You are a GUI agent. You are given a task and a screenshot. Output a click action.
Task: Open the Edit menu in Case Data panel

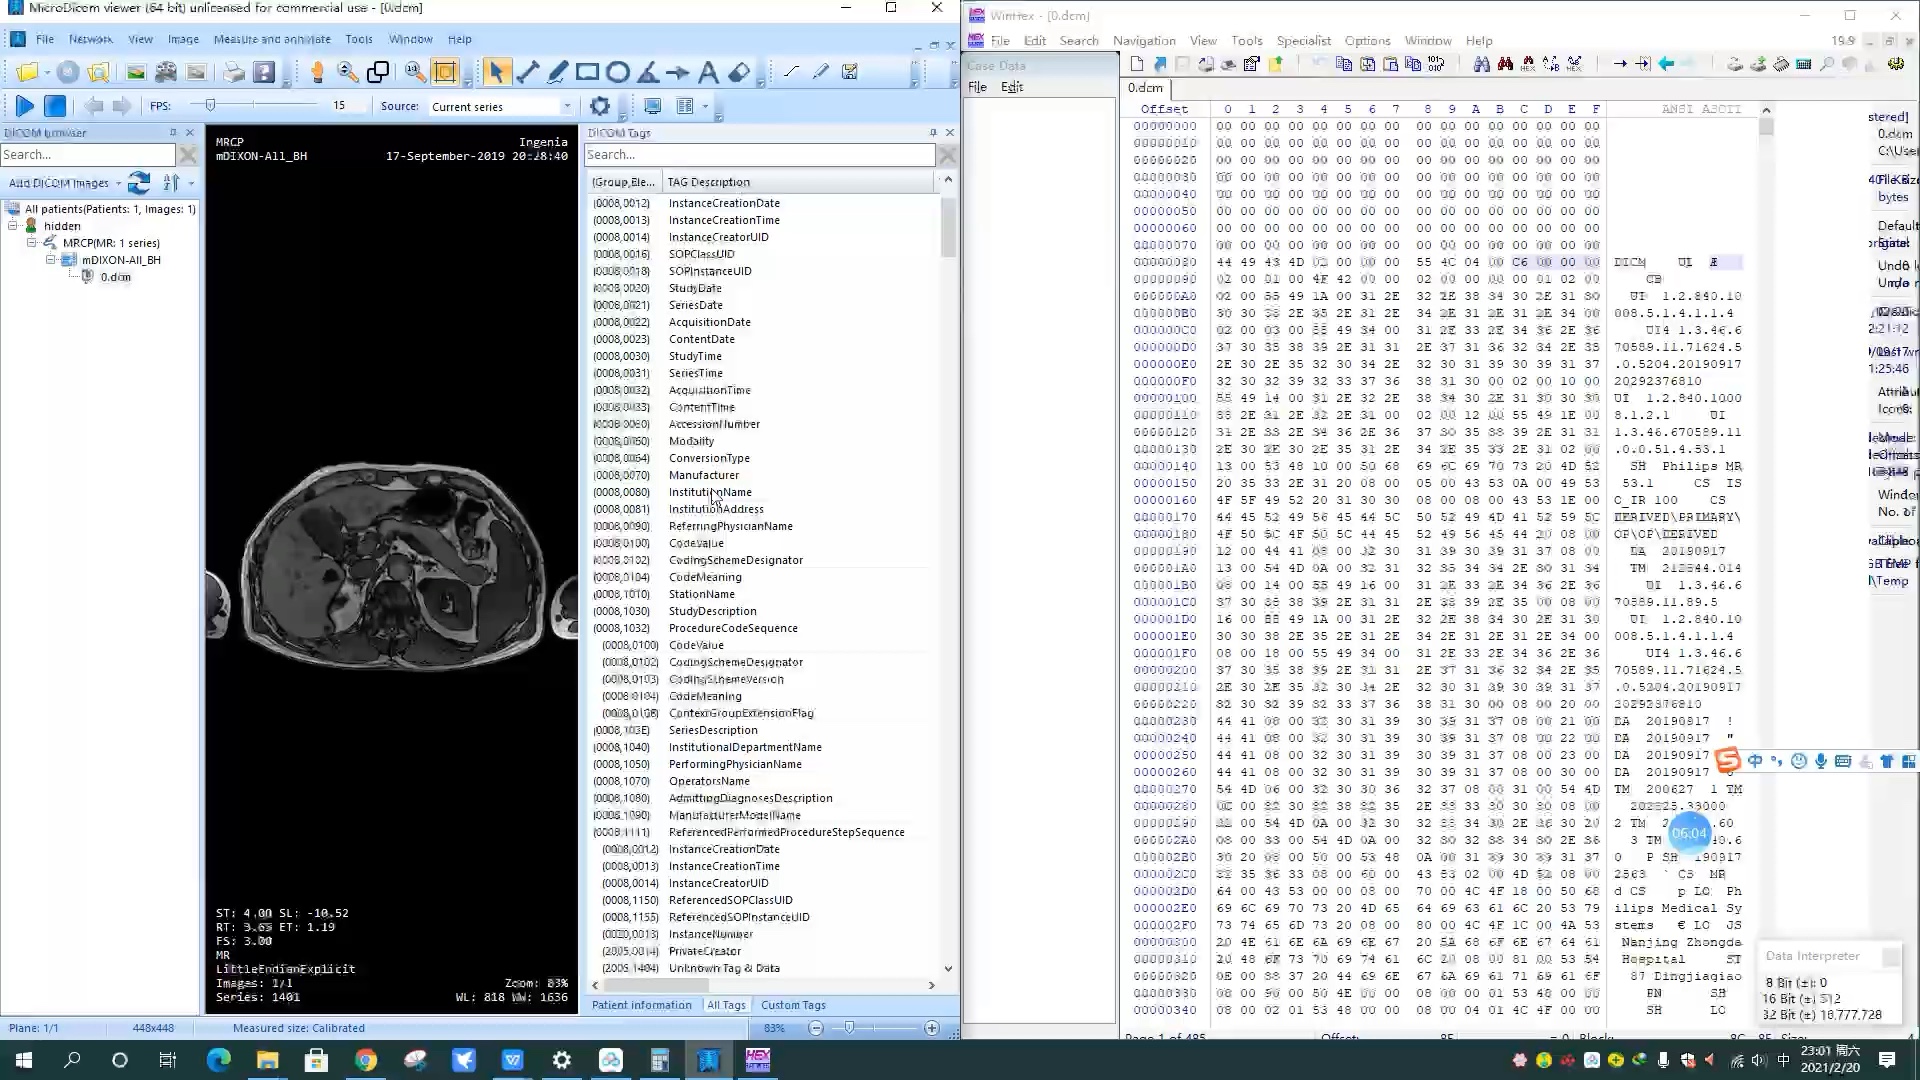[x=1012, y=87]
